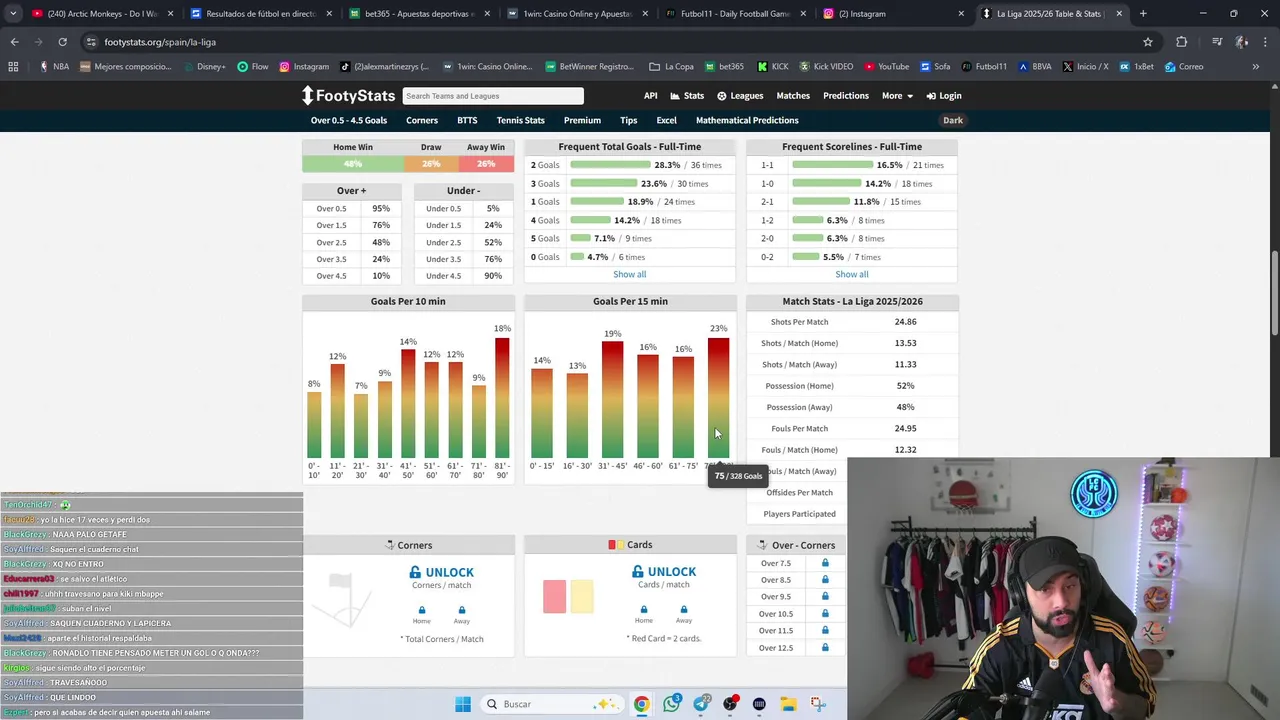Viewport: 1280px width, 720px height.
Task: Open the Leagues menu
Action: click(740, 96)
